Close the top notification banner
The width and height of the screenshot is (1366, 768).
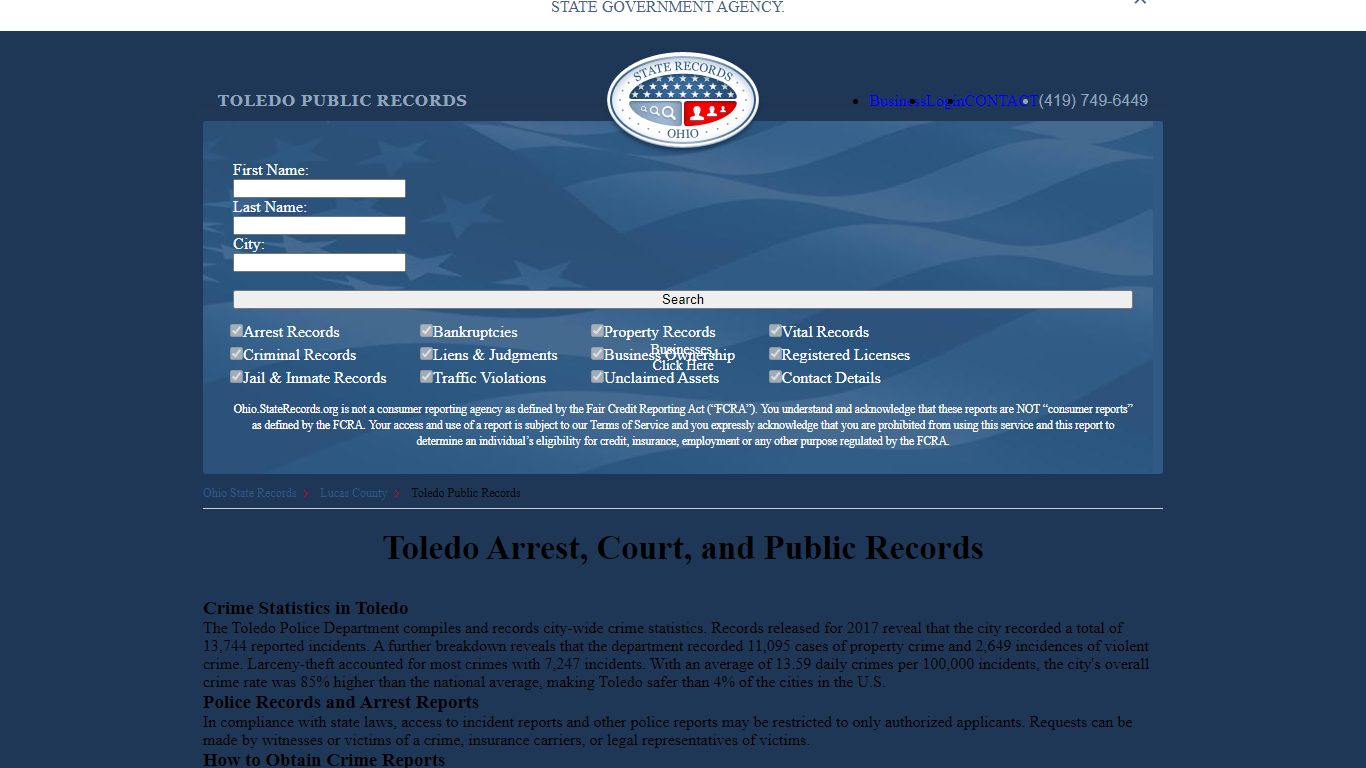tap(1140, 2)
